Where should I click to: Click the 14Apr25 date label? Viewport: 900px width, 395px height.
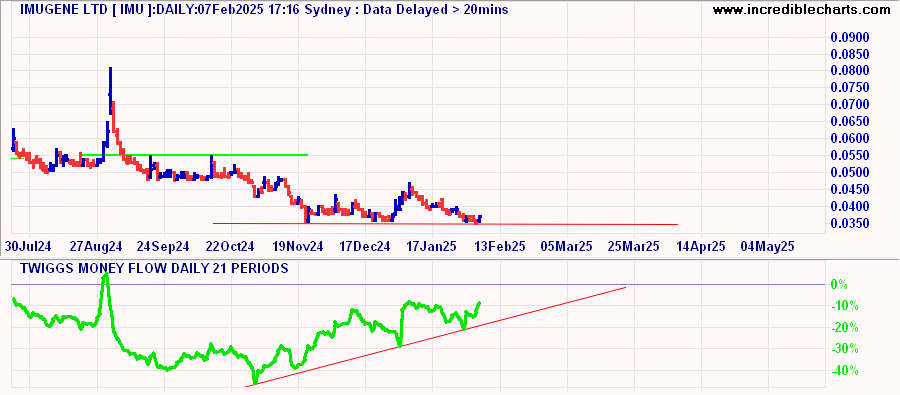[x=700, y=246]
